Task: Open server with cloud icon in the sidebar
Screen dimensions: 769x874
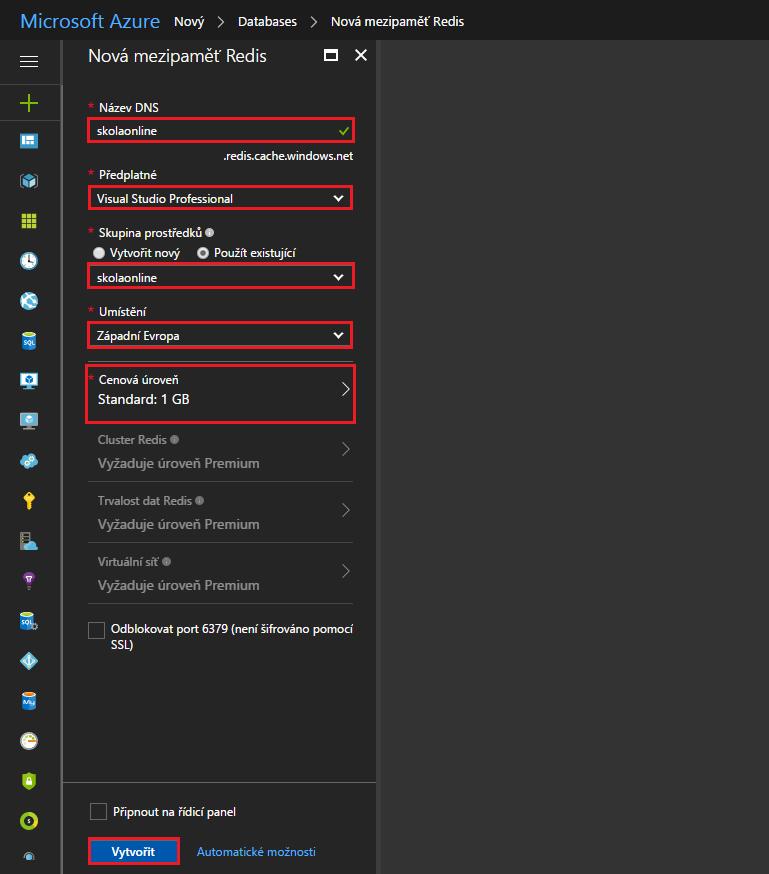Action: tap(29, 541)
